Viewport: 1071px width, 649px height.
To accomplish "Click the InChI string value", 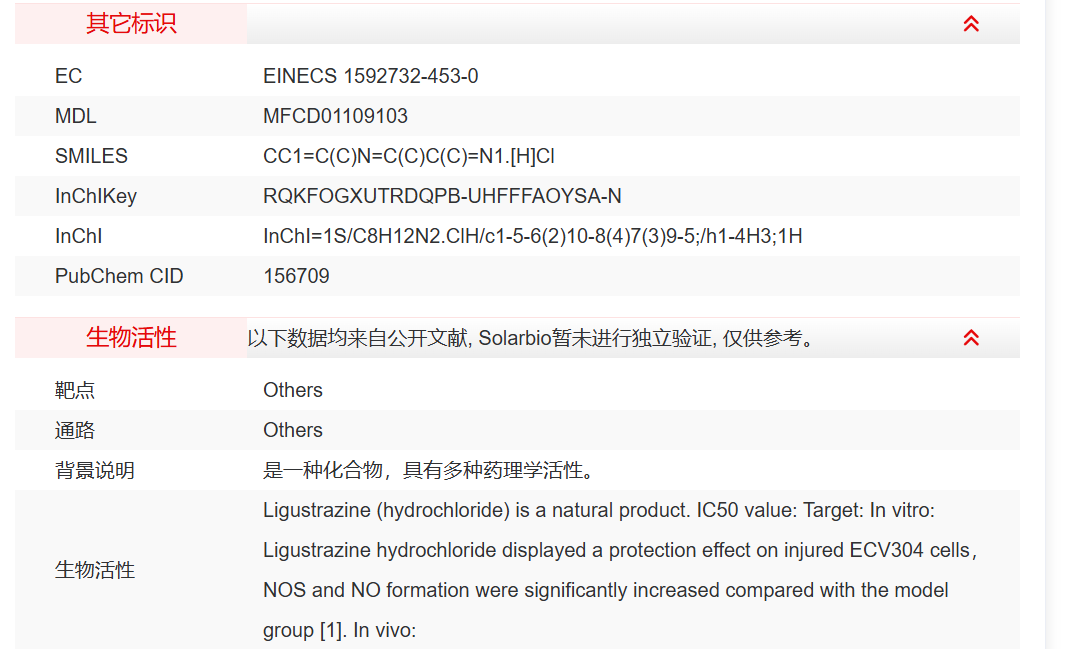I will (x=532, y=236).
